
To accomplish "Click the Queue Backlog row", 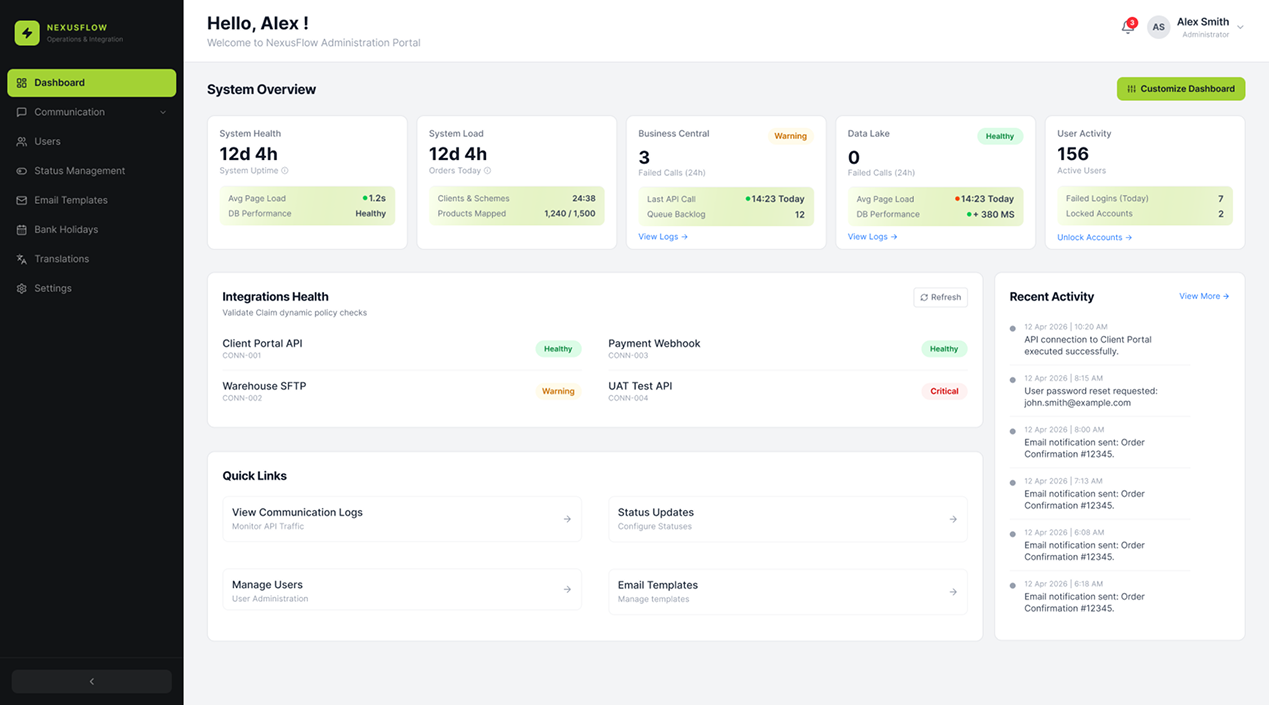I will [726, 214].
